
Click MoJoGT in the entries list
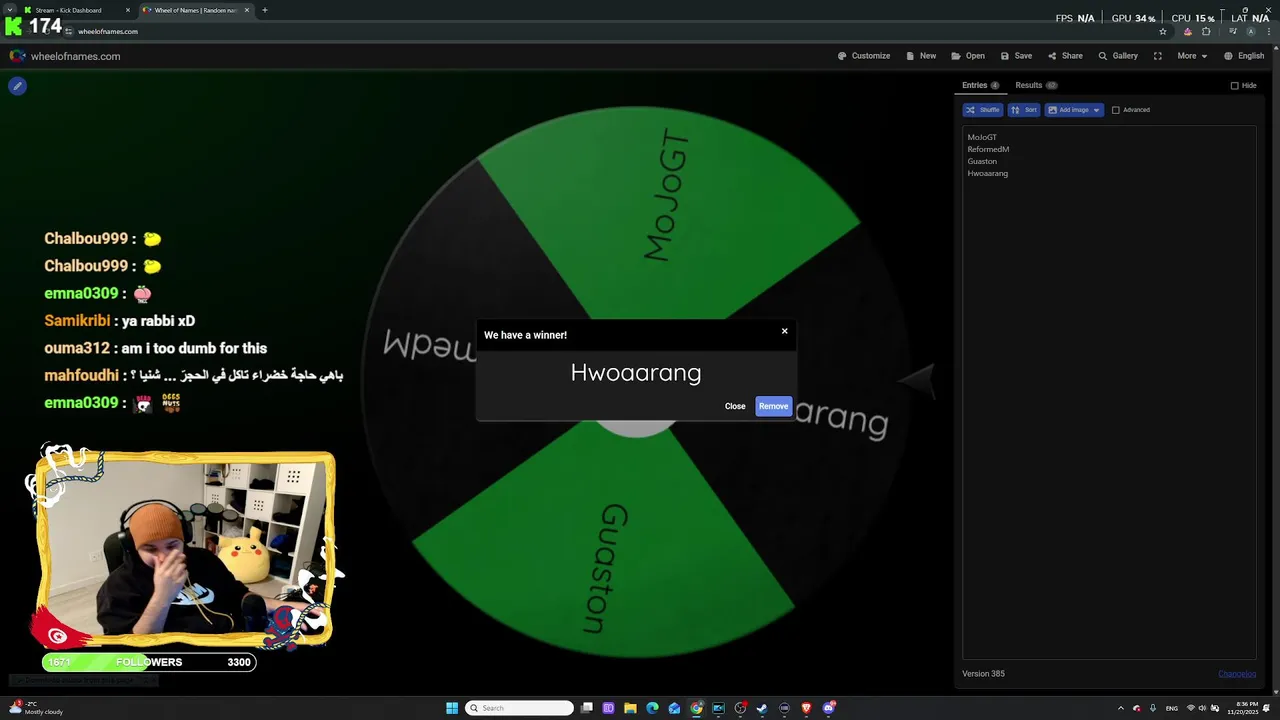point(982,137)
